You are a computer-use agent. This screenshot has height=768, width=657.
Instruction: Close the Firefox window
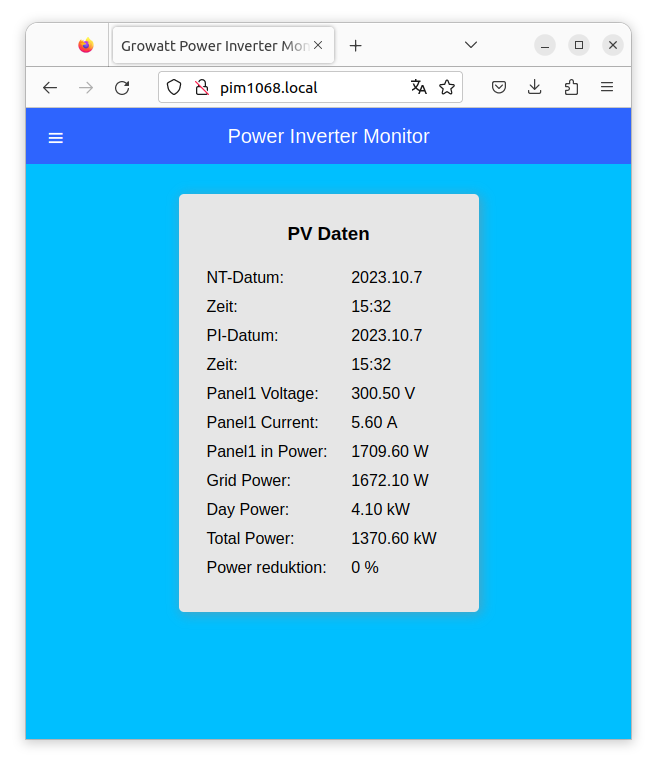click(x=612, y=46)
